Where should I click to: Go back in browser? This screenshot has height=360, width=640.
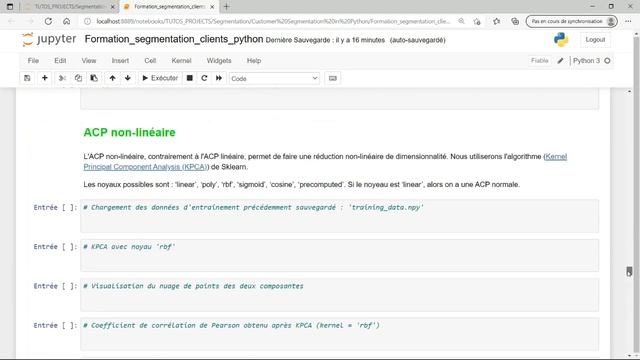11,21
